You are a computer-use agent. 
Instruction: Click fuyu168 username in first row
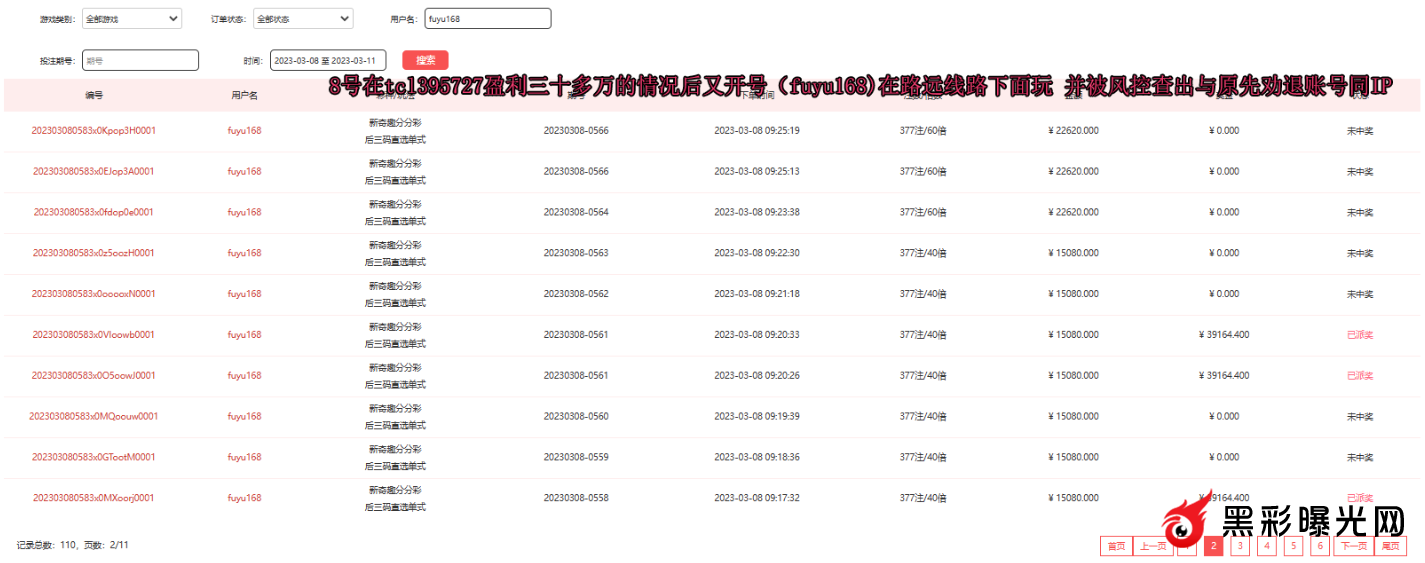[x=244, y=131]
